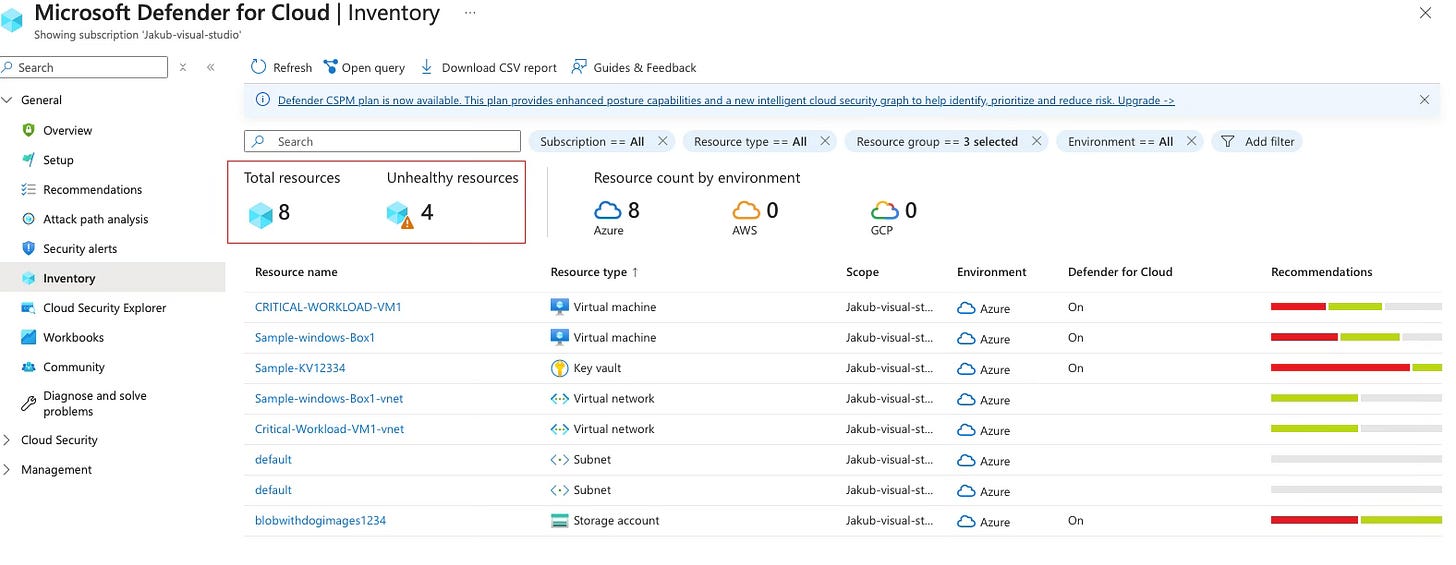The image size is (1456, 565).
Task: Click the AWS cloud icon
Action: tap(746, 210)
